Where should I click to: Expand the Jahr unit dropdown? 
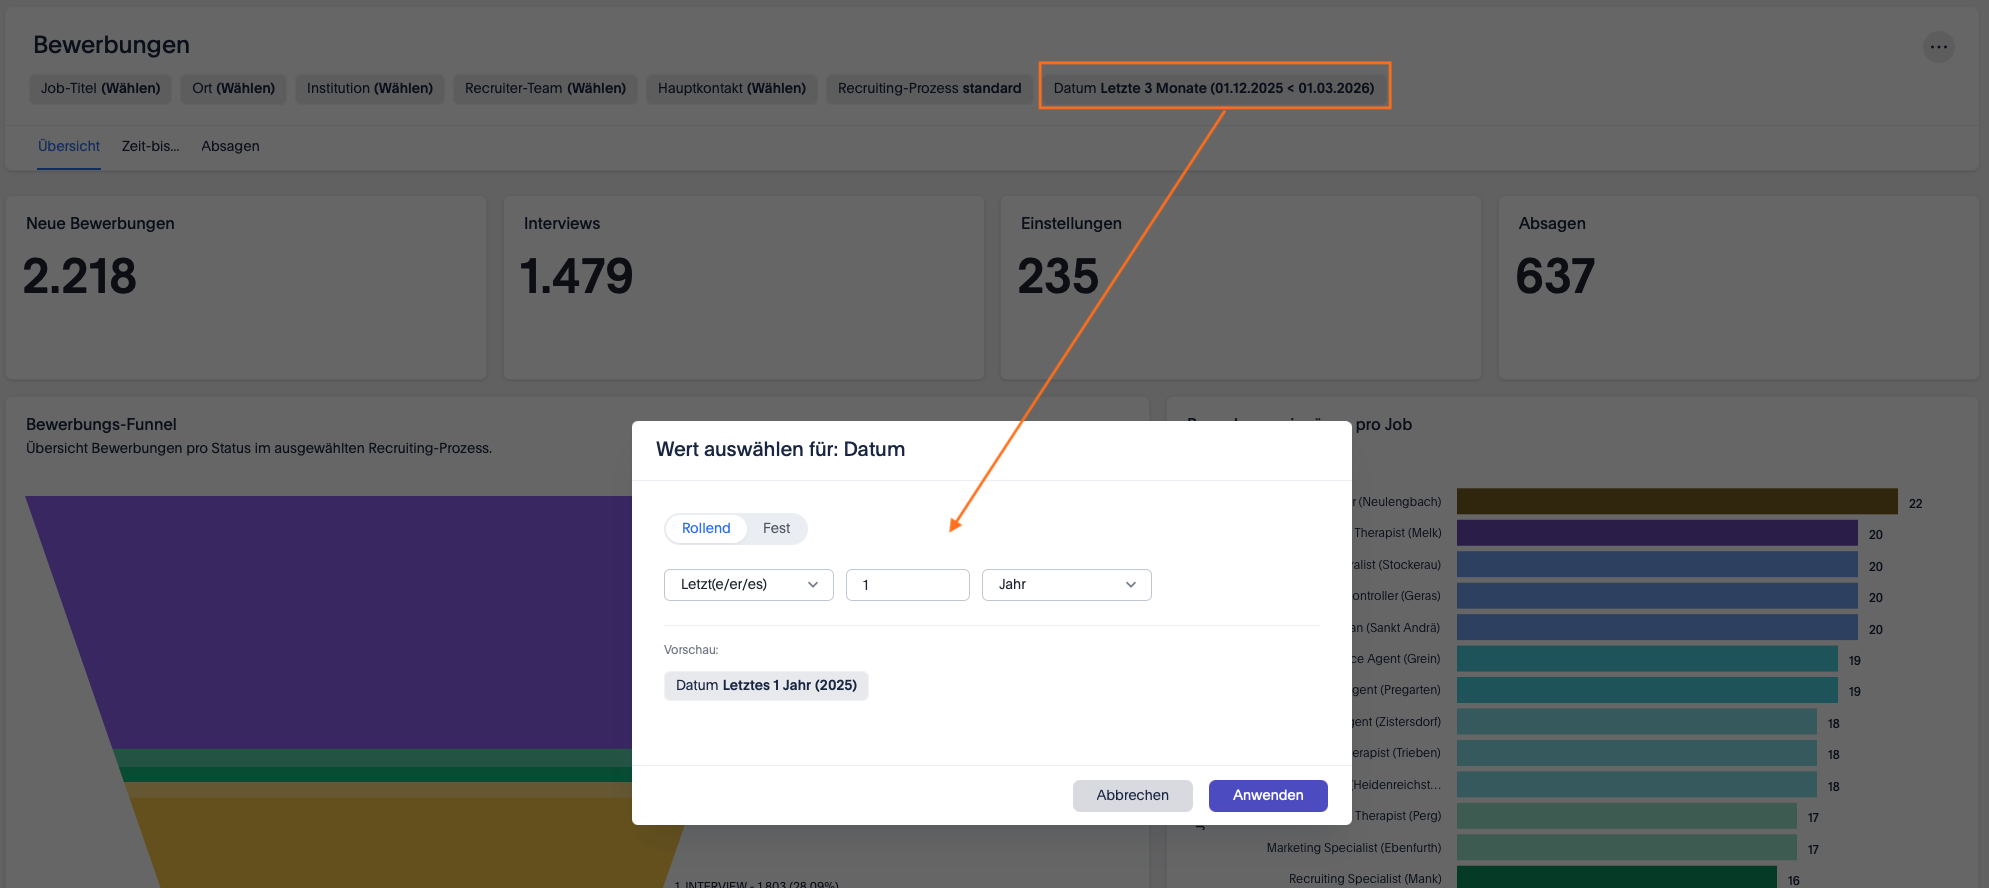point(1066,585)
